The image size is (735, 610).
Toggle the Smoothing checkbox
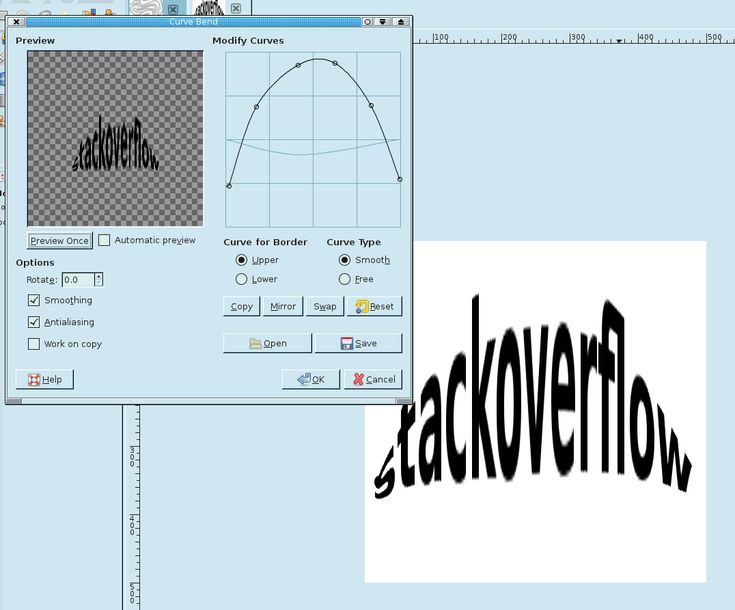pos(34,300)
